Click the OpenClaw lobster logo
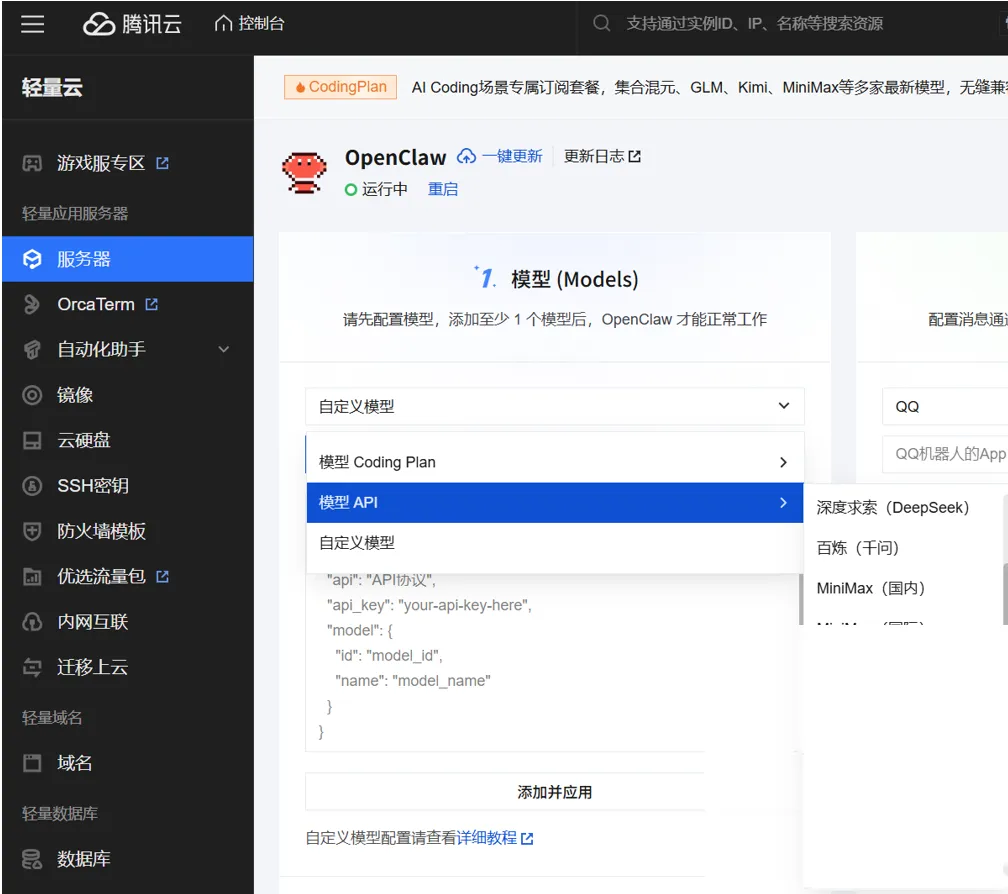1008x894 pixels. pos(304,172)
